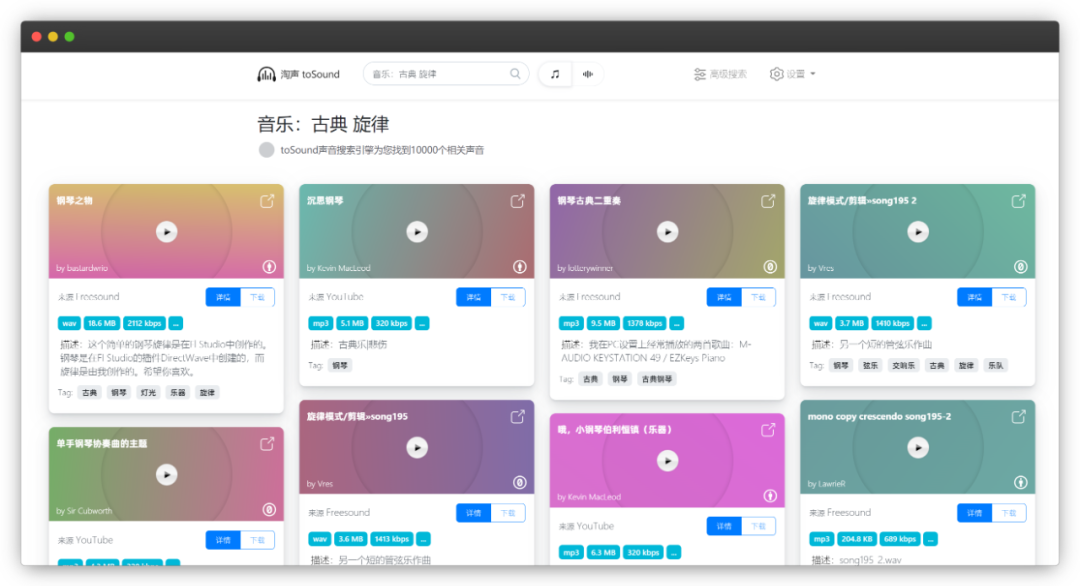Click license icon on 钢琴古典二重奏 card
Screen dimensions: 1080x586
769,267
